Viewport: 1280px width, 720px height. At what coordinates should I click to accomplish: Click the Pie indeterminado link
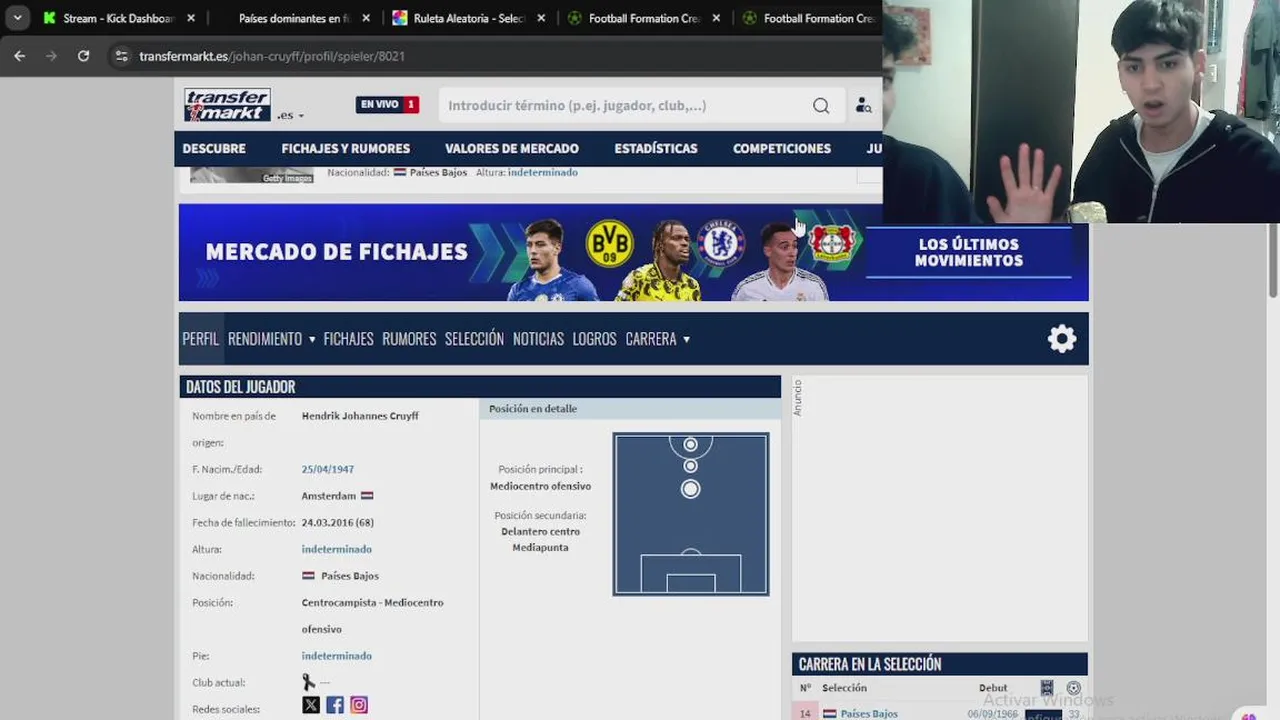coord(336,656)
